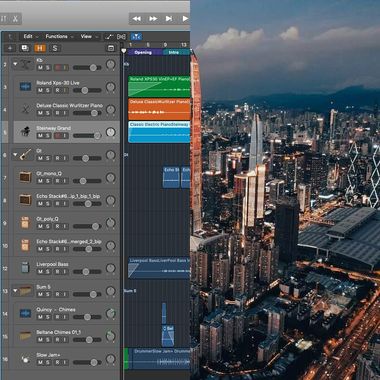The height and width of the screenshot is (380, 380).
Task: Solo the Gt_poly_Q track
Action: pos(48,226)
